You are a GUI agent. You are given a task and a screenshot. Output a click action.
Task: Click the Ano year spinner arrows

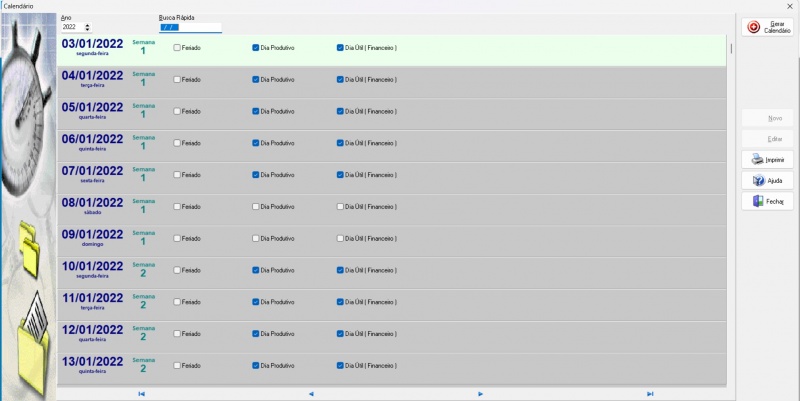tap(87, 27)
